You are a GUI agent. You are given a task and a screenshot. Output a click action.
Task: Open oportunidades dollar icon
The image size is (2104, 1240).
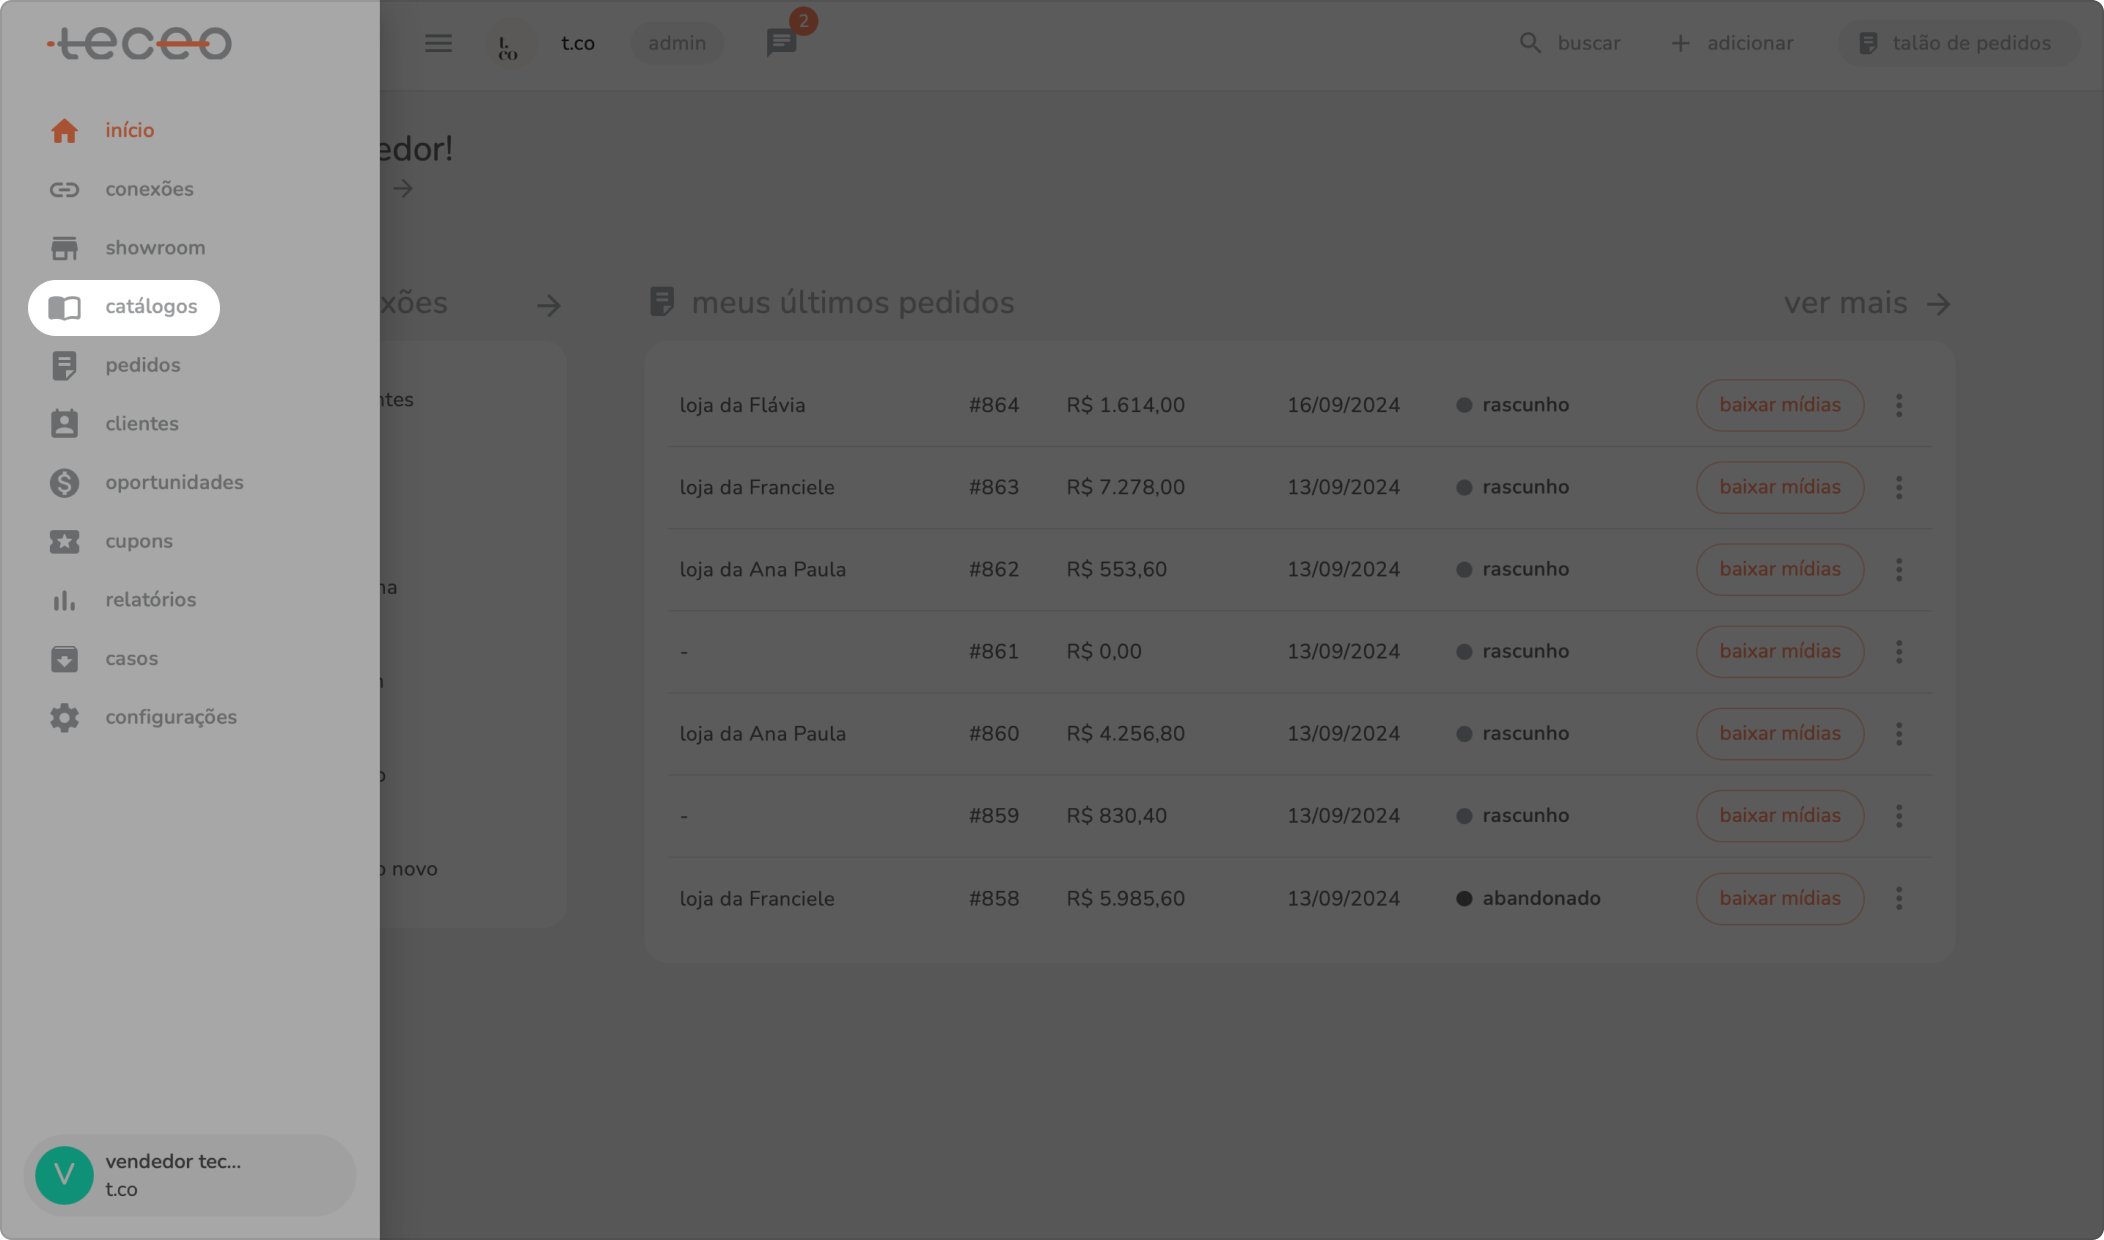pos(64,483)
